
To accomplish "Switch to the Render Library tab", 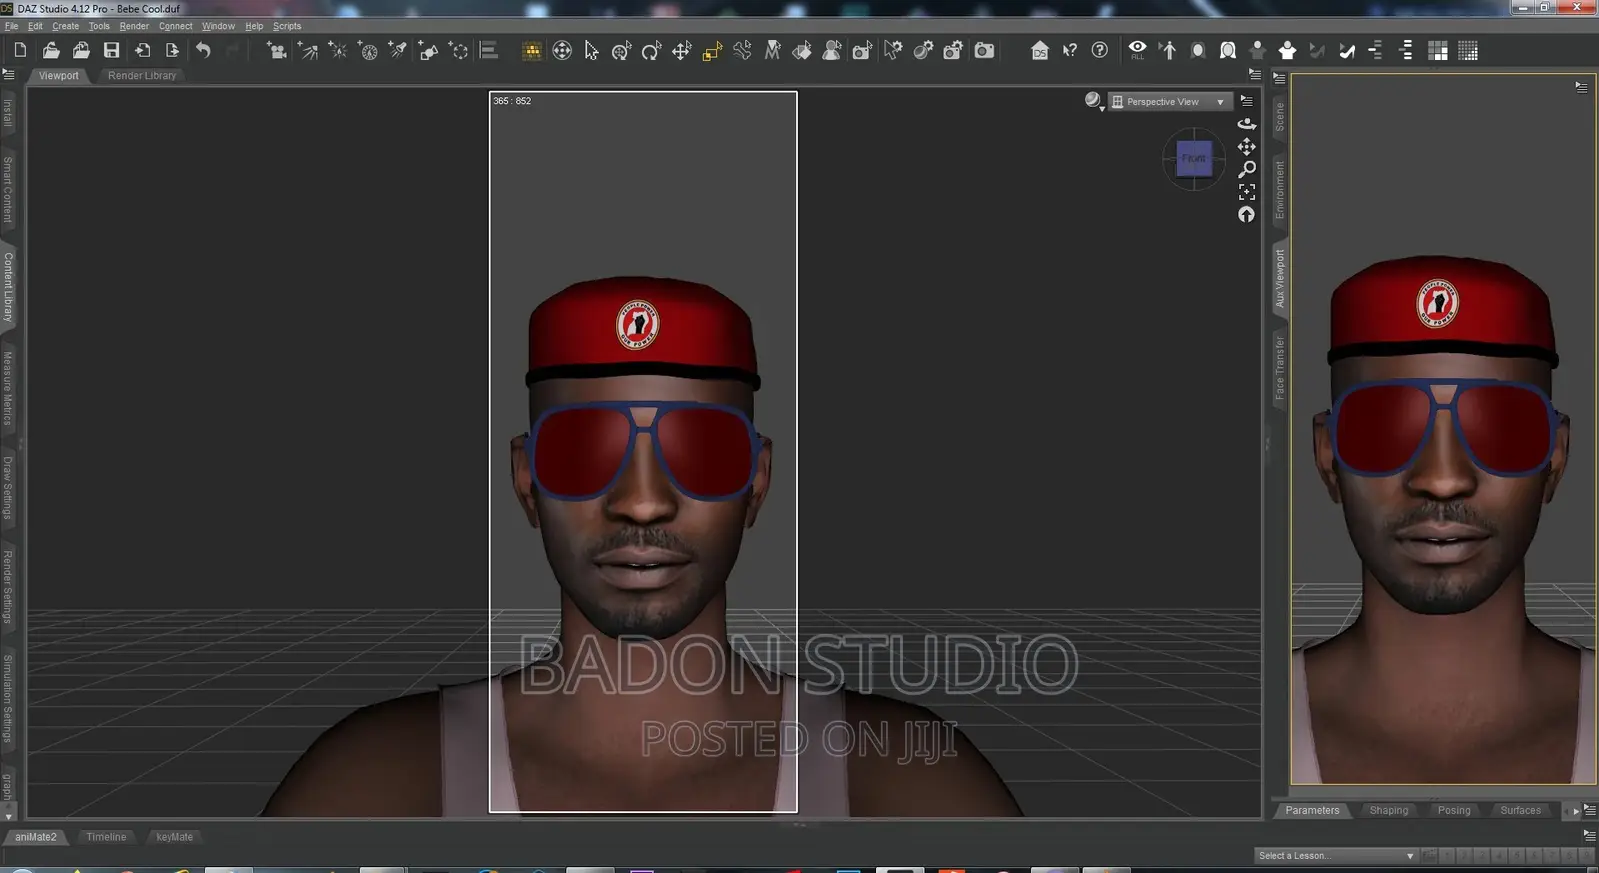I will point(142,76).
